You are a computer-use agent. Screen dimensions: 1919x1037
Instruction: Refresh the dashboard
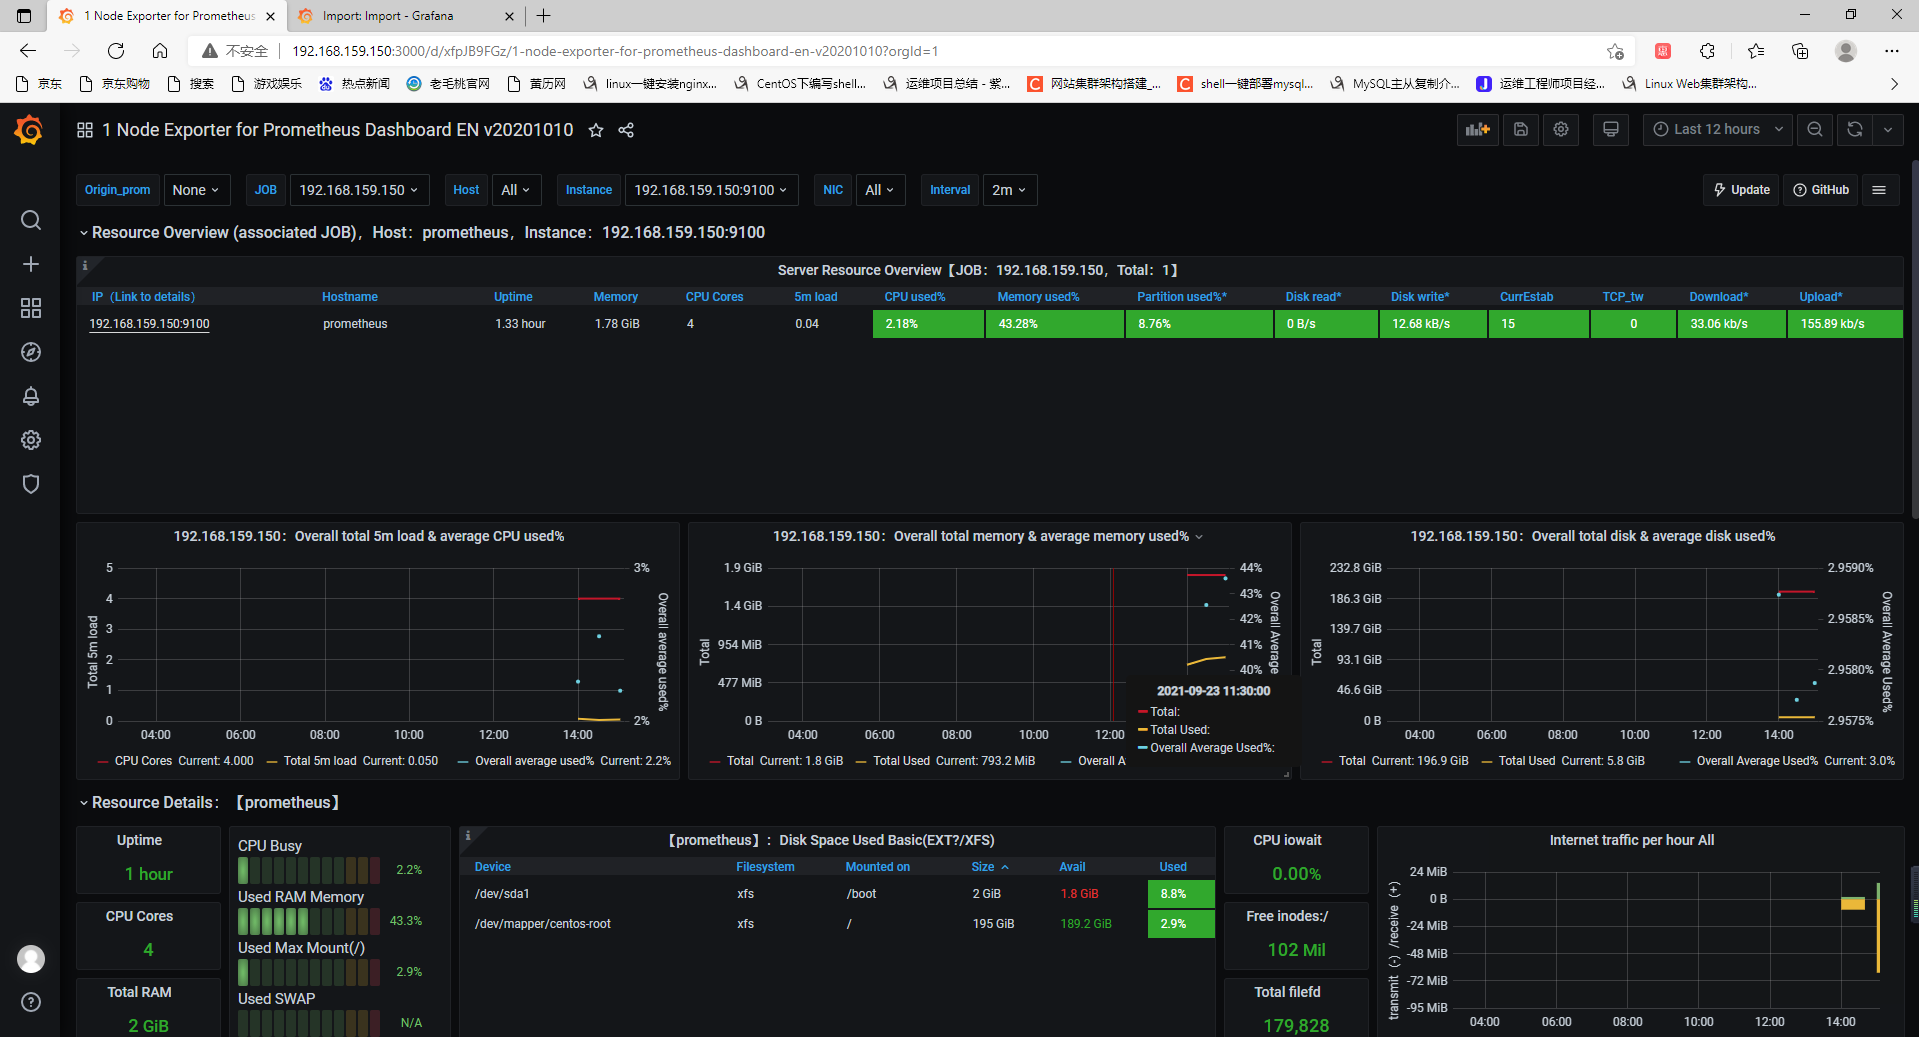tap(1855, 129)
